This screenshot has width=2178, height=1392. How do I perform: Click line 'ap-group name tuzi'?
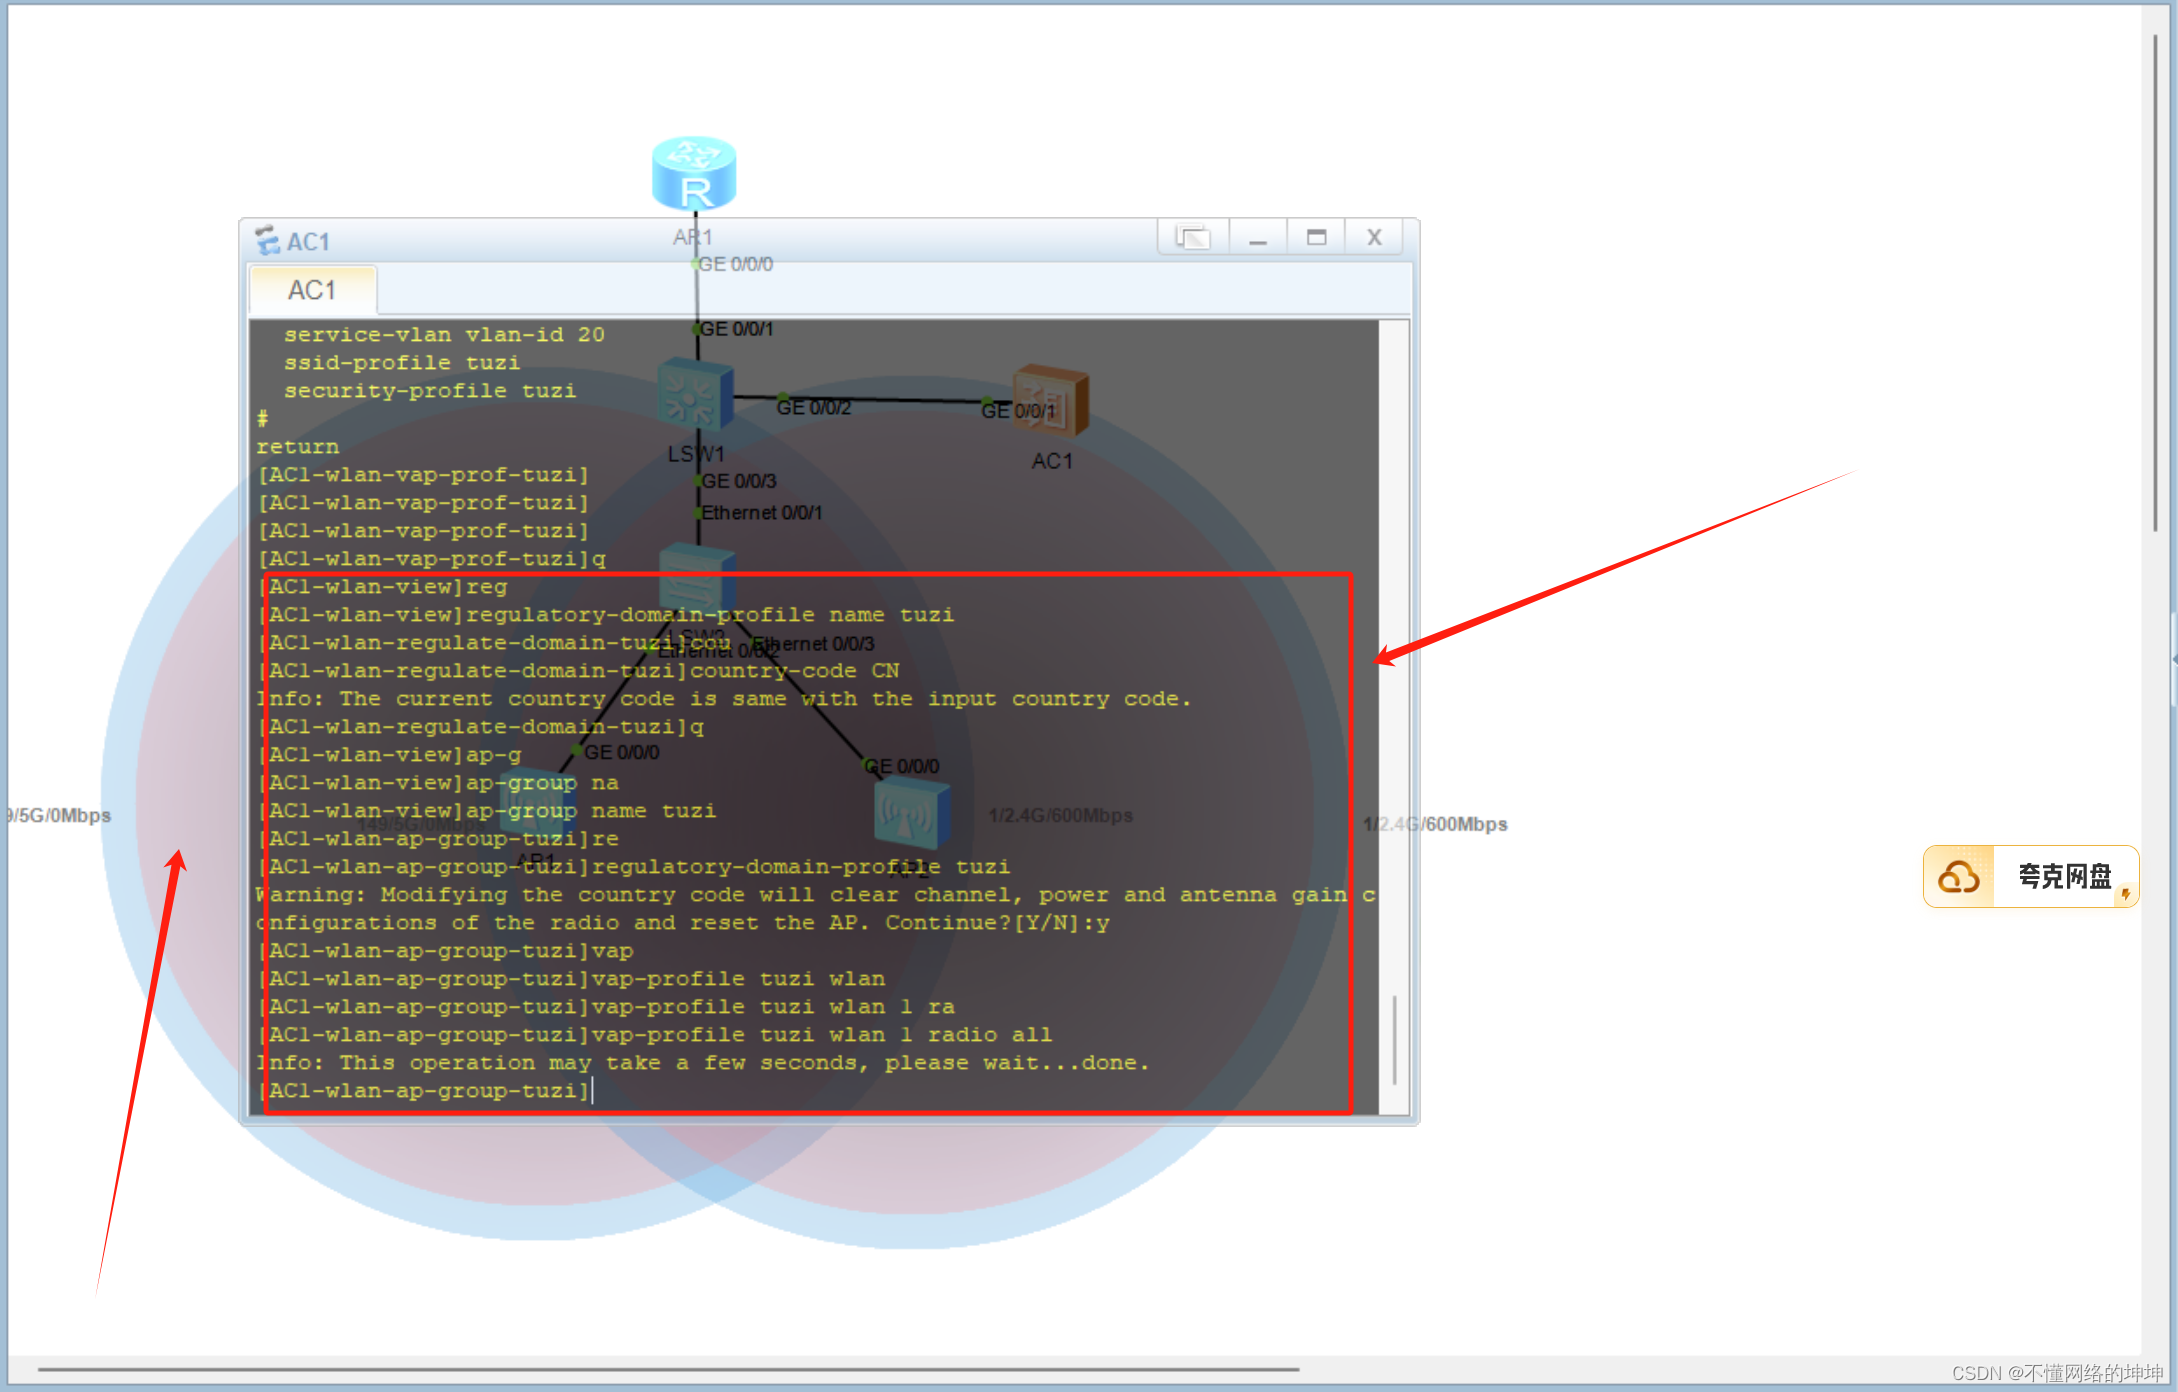tap(487, 811)
